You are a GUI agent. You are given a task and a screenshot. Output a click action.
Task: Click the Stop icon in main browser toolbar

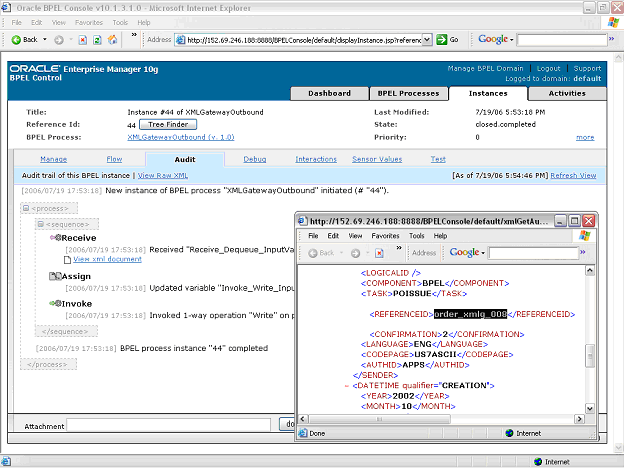82,40
